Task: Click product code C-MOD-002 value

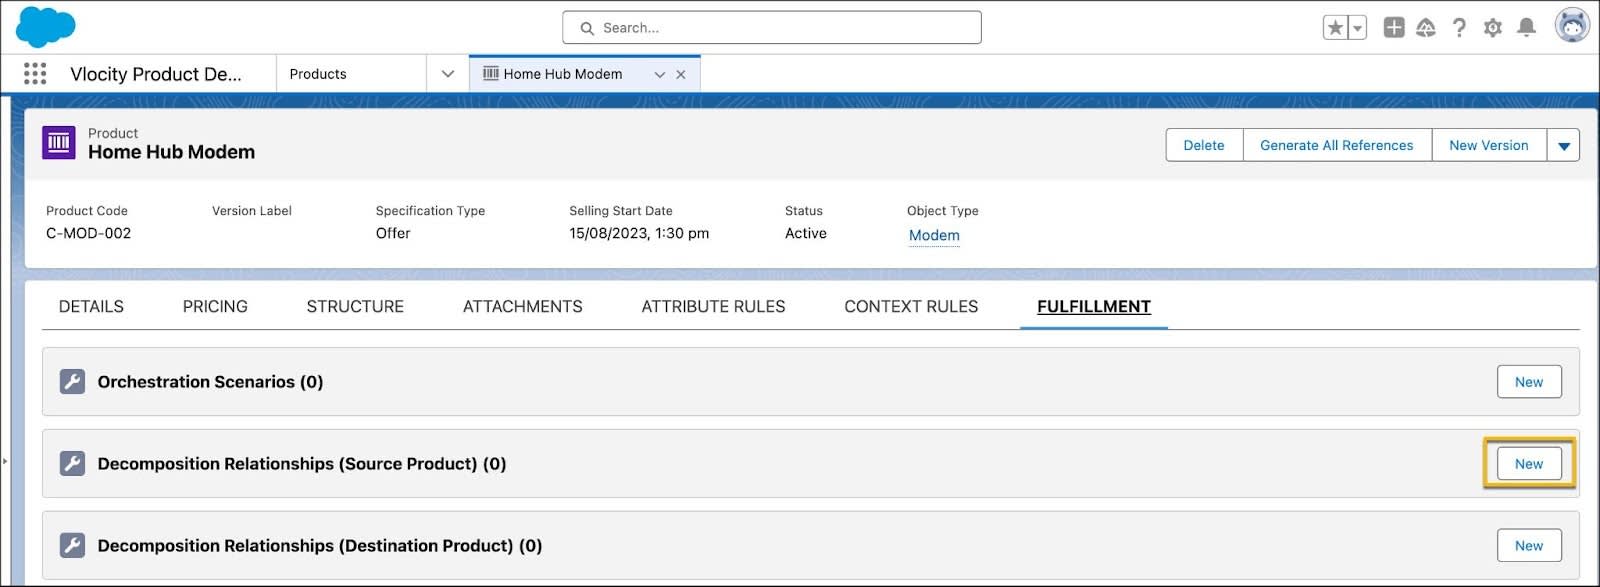Action: tap(88, 233)
